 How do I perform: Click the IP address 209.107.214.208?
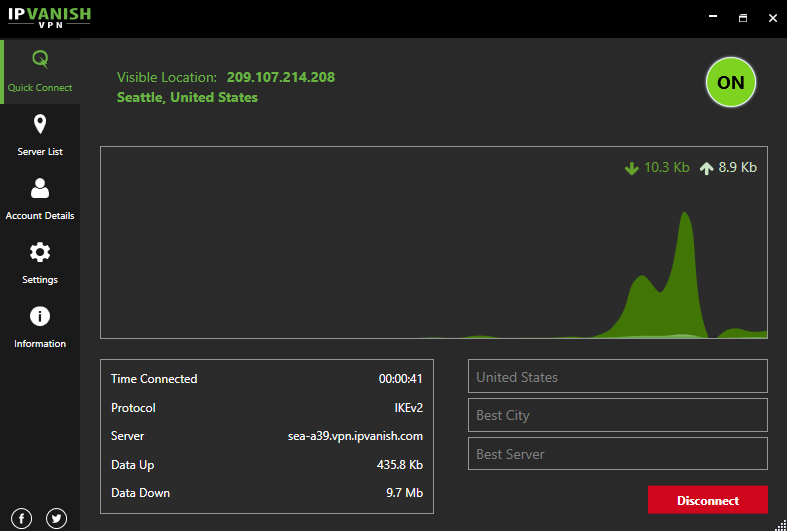click(281, 77)
